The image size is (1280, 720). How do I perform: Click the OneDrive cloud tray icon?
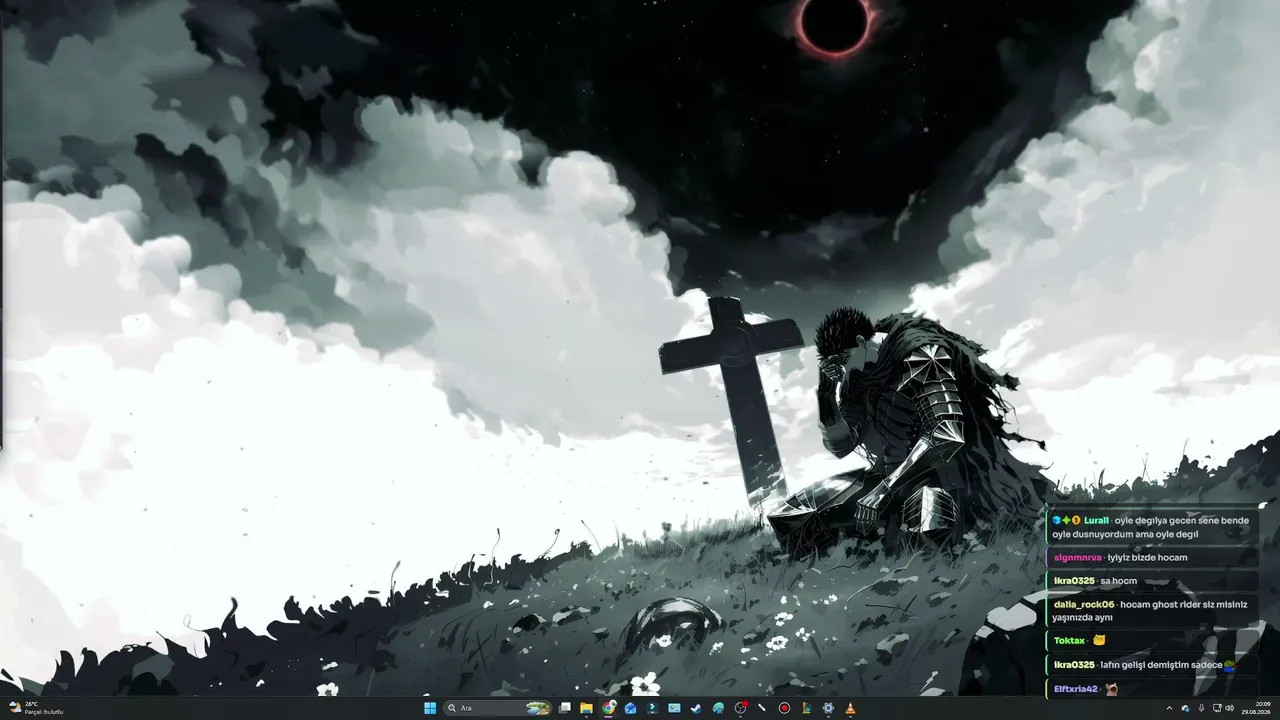point(1185,708)
